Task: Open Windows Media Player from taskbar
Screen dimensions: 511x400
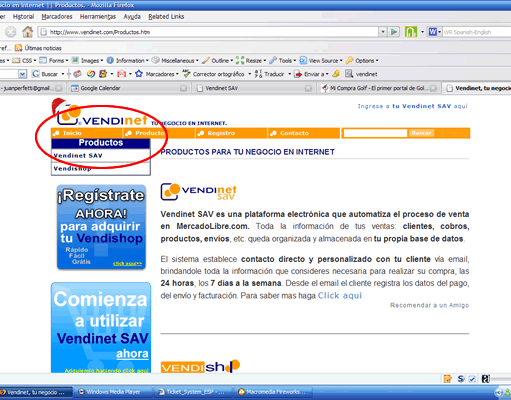Action: pos(113,392)
